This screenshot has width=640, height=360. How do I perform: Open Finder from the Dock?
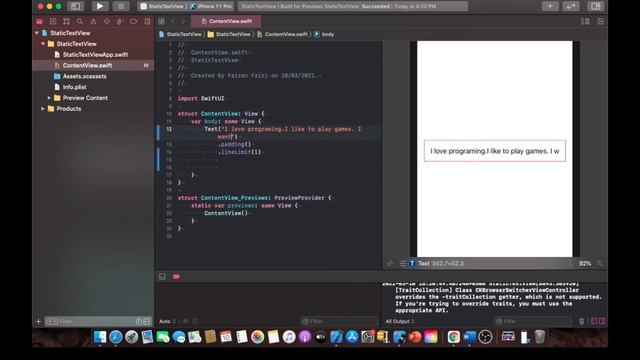coord(100,337)
